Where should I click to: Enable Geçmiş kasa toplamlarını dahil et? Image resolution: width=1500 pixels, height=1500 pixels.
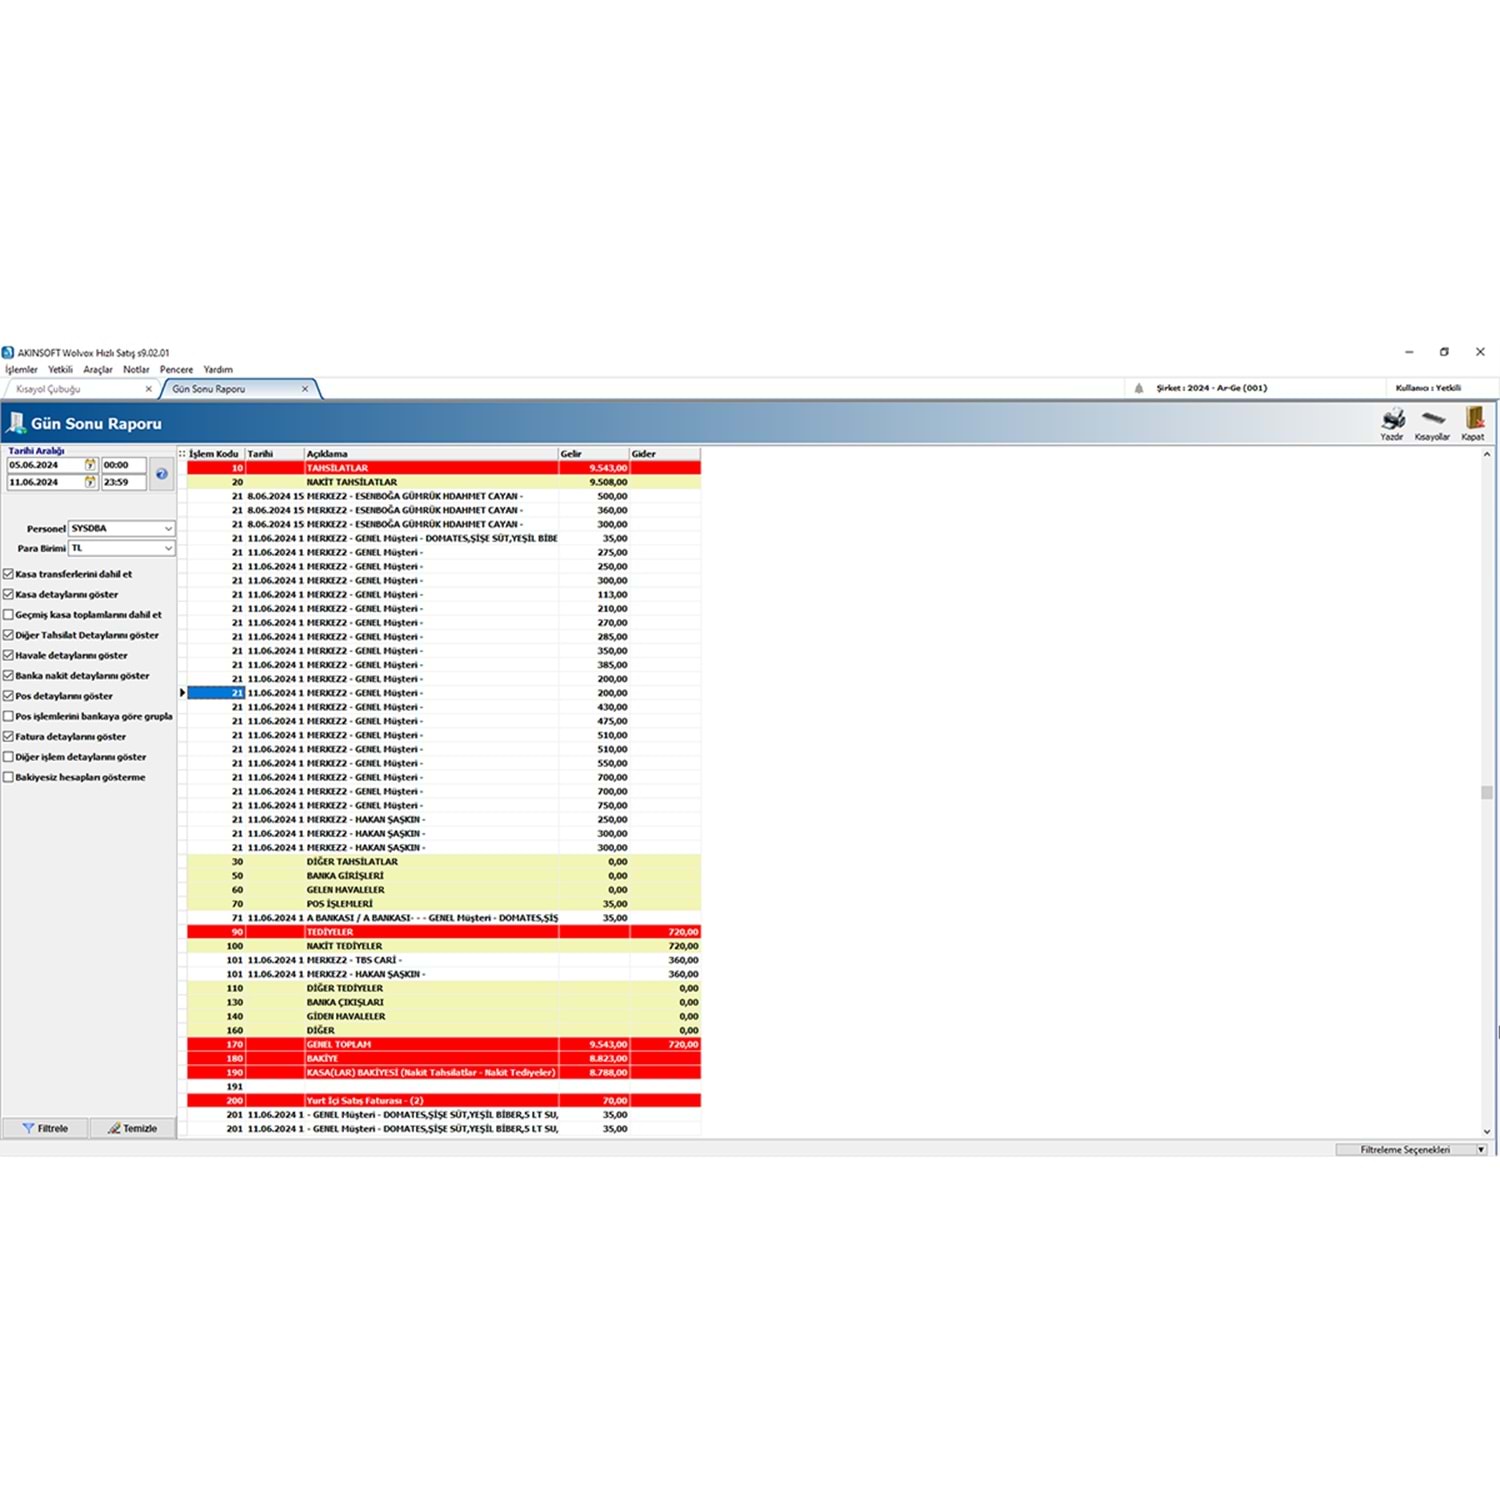[x=8, y=615]
